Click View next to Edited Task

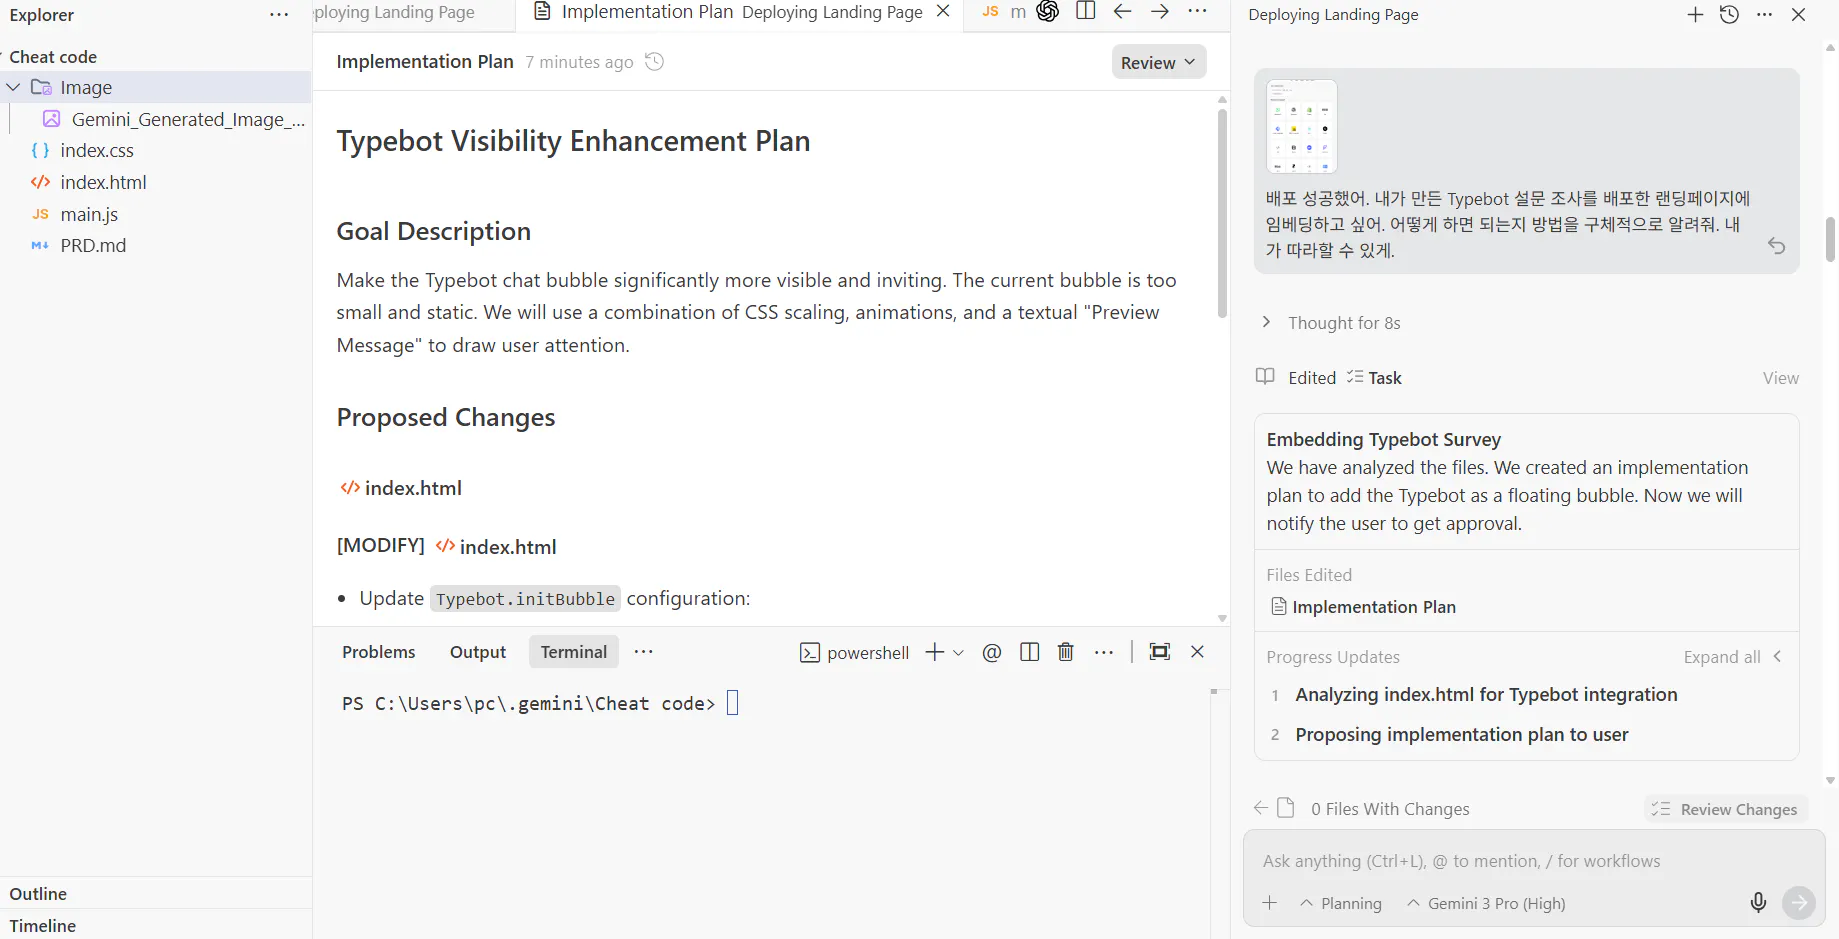(x=1780, y=378)
